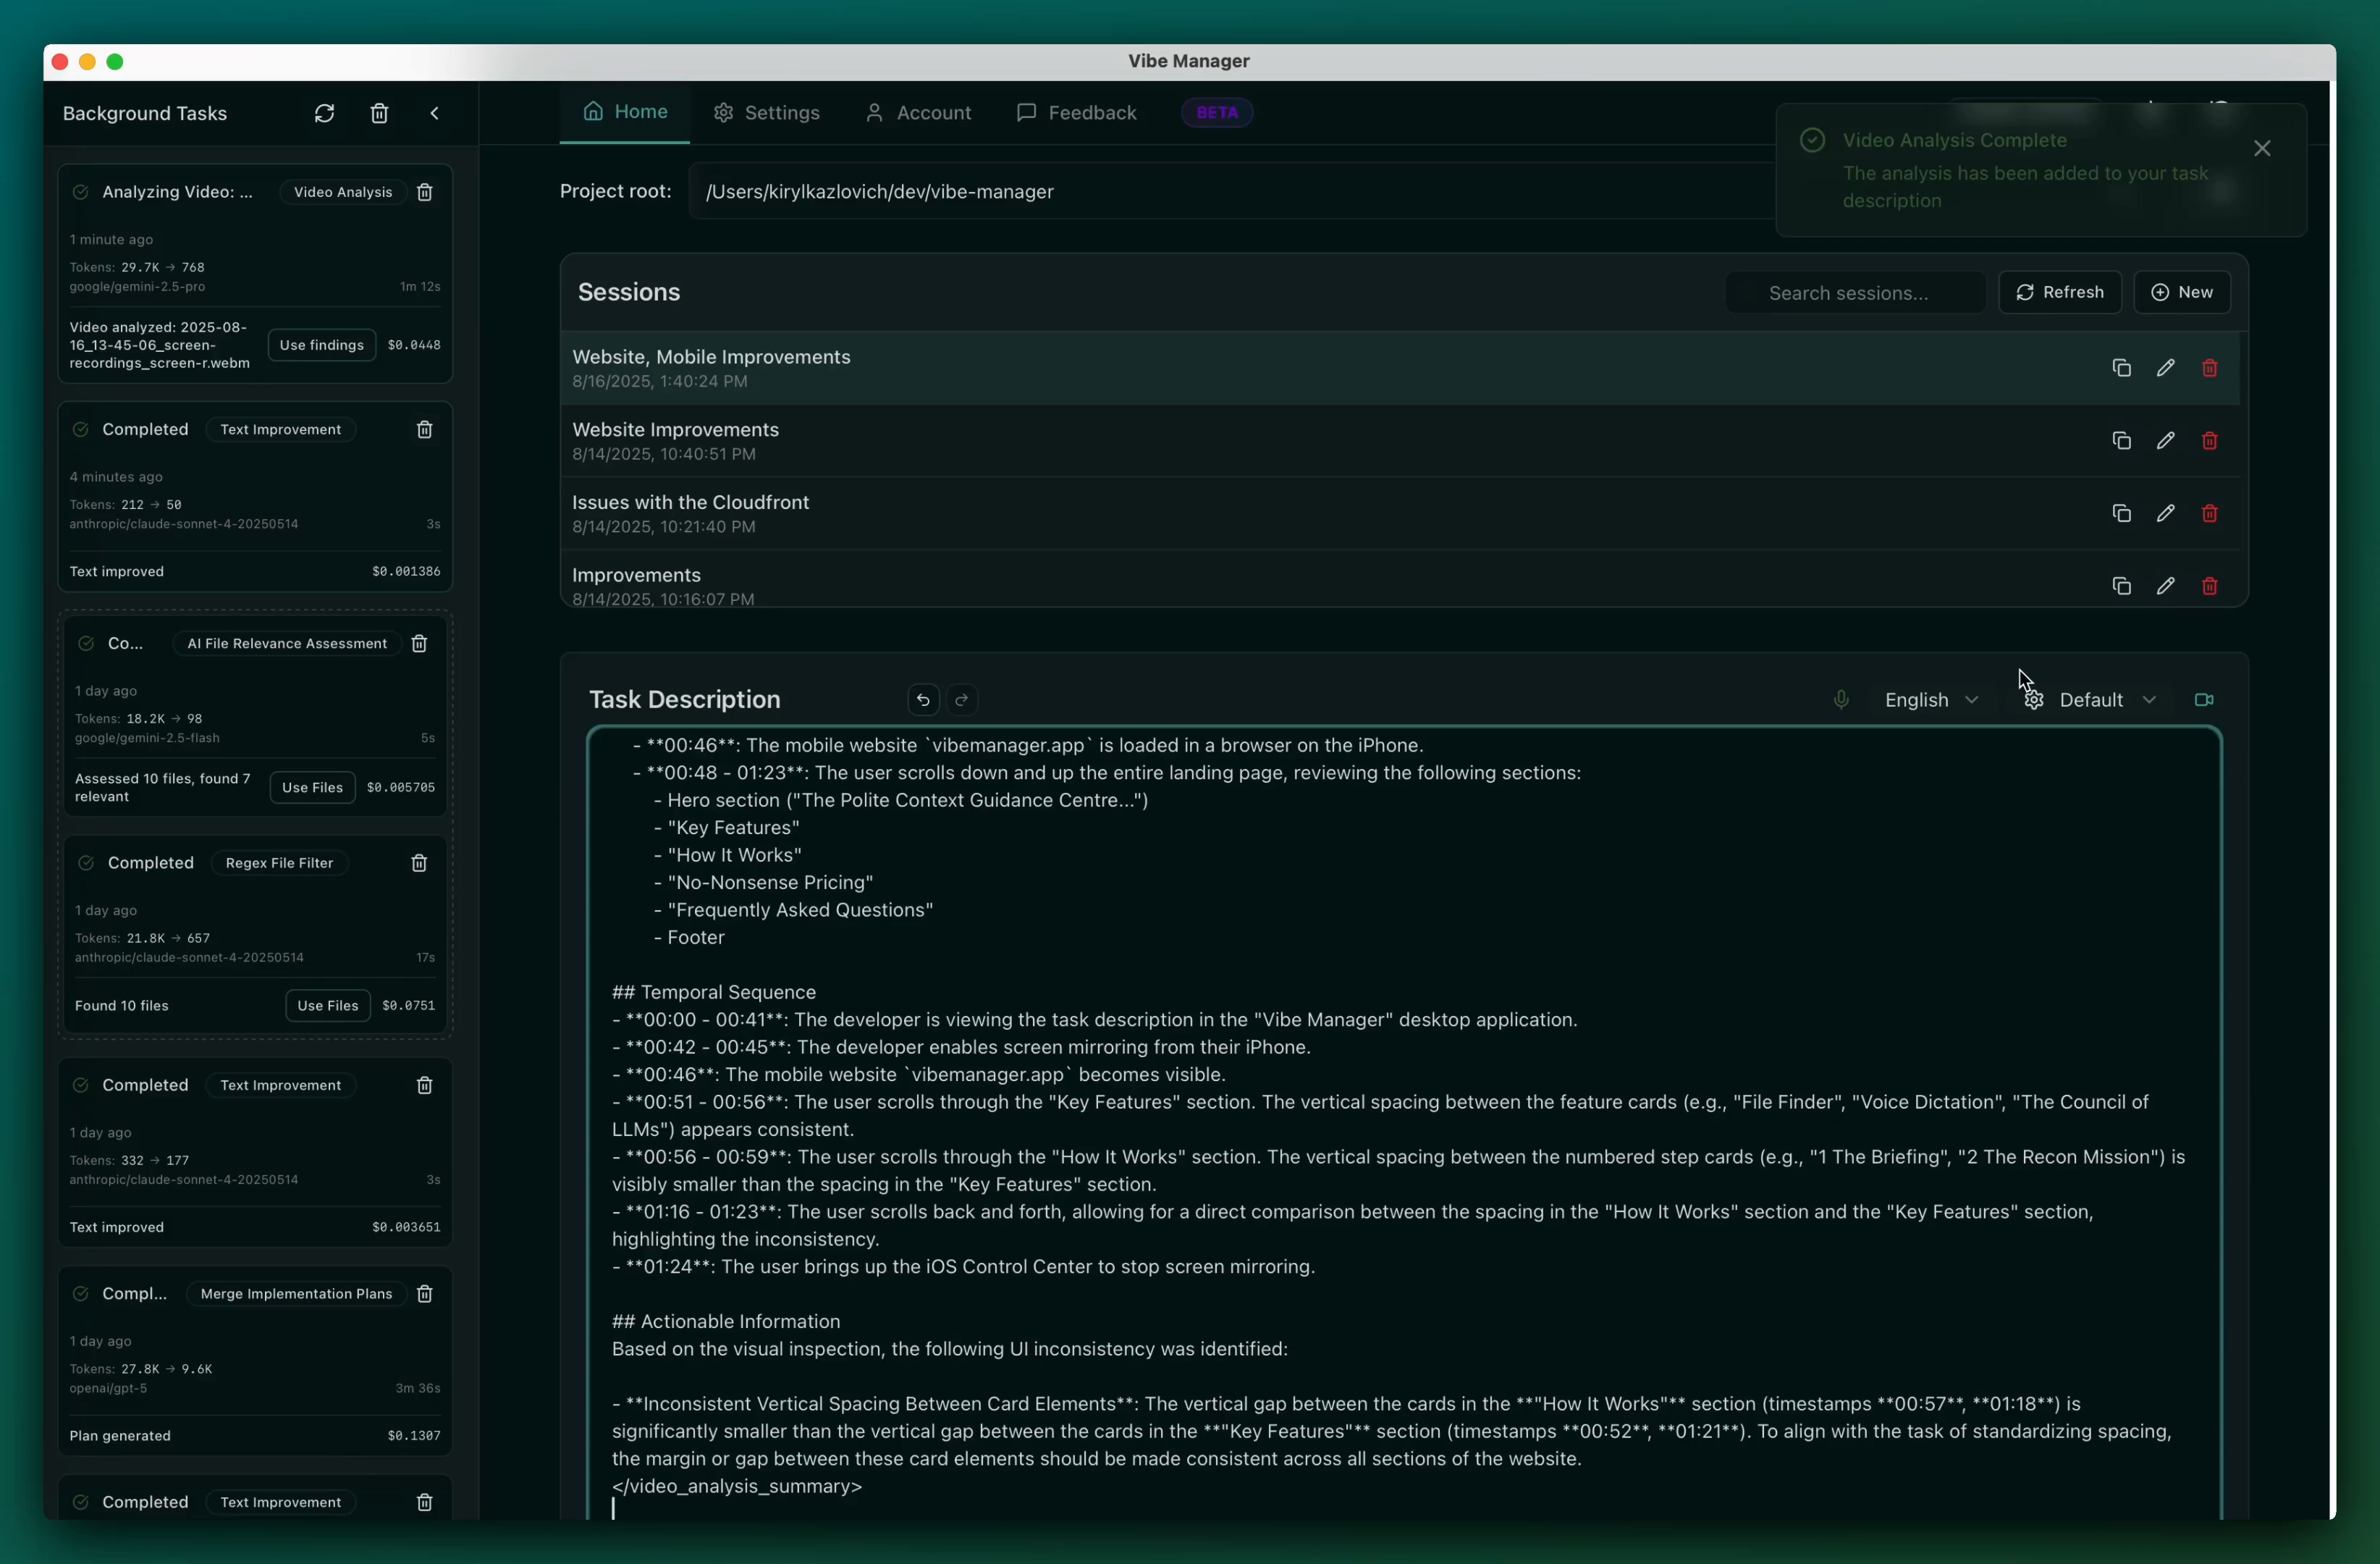Clear all background tasks with trash icon
Image resolution: width=2380 pixels, height=1564 pixels.
pyautogui.click(x=379, y=113)
